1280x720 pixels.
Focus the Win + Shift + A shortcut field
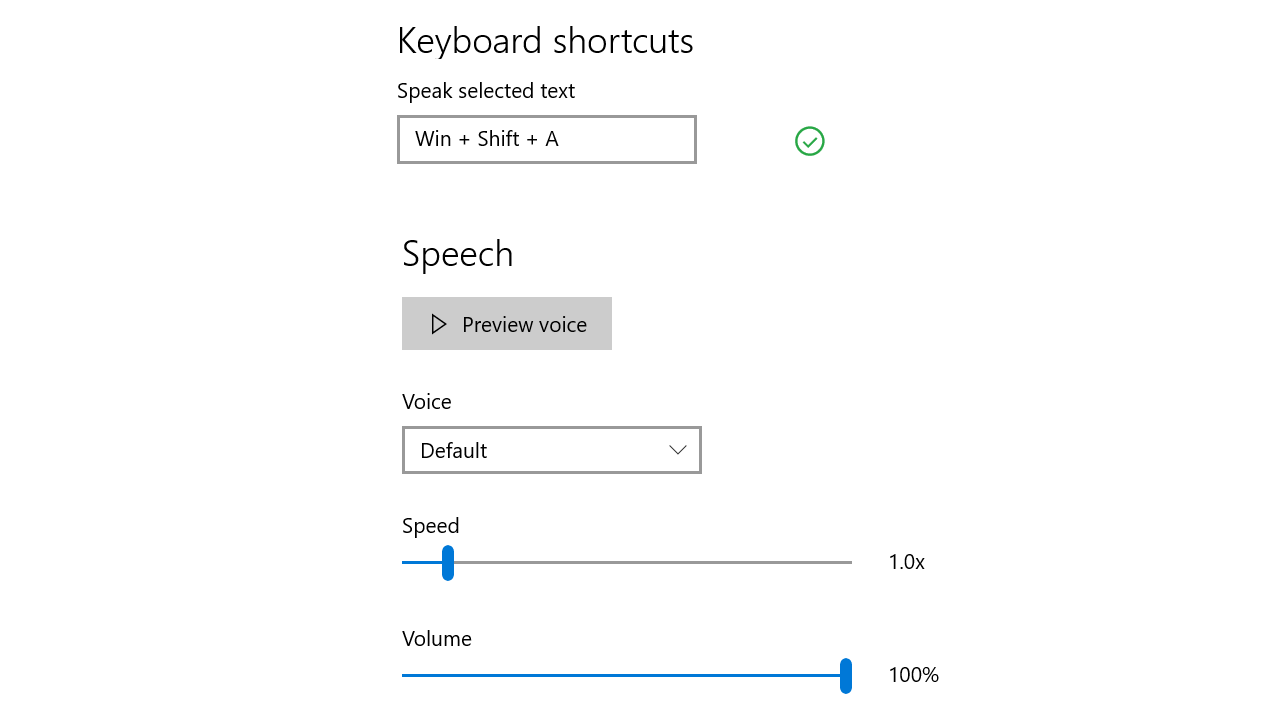547,139
